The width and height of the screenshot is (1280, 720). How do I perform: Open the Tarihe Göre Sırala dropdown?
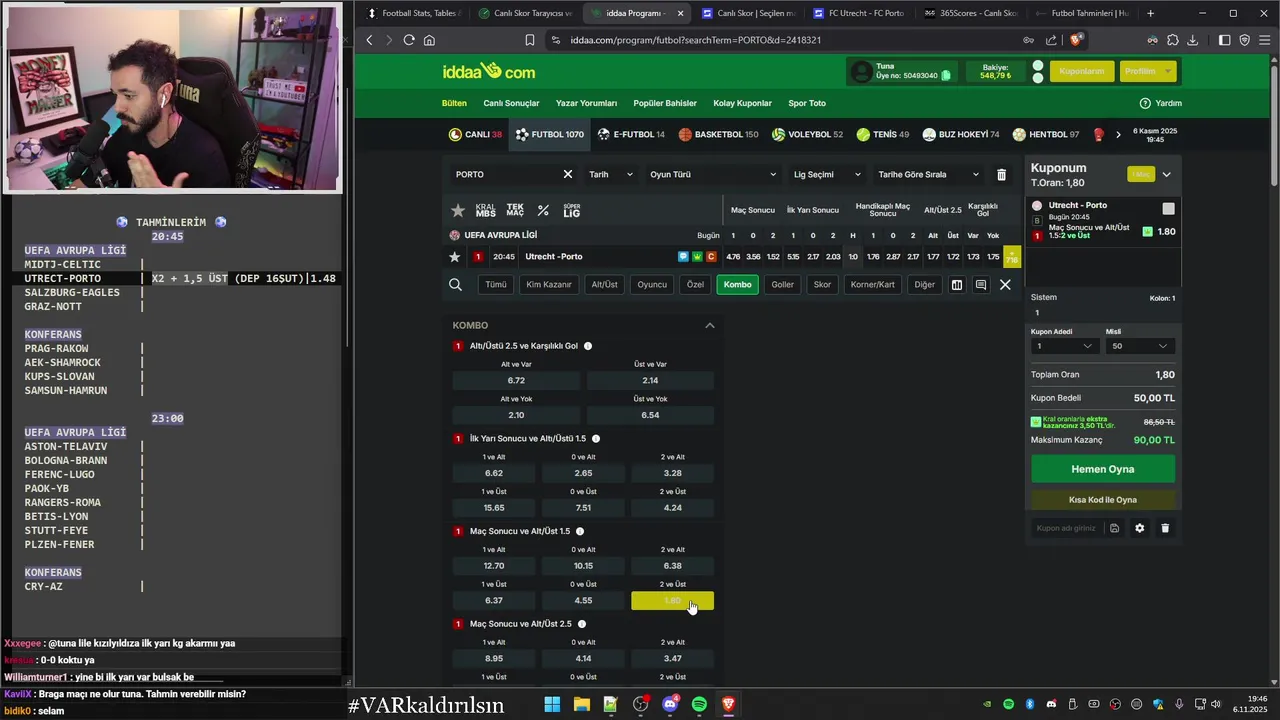click(x=929, y=174)
